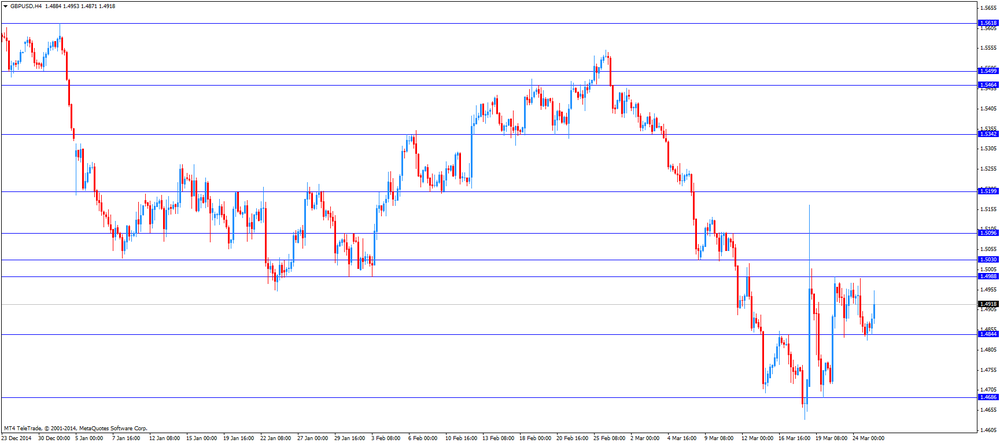
Task: Click the 1.4805 price scale value
Action: pos(987,350)
